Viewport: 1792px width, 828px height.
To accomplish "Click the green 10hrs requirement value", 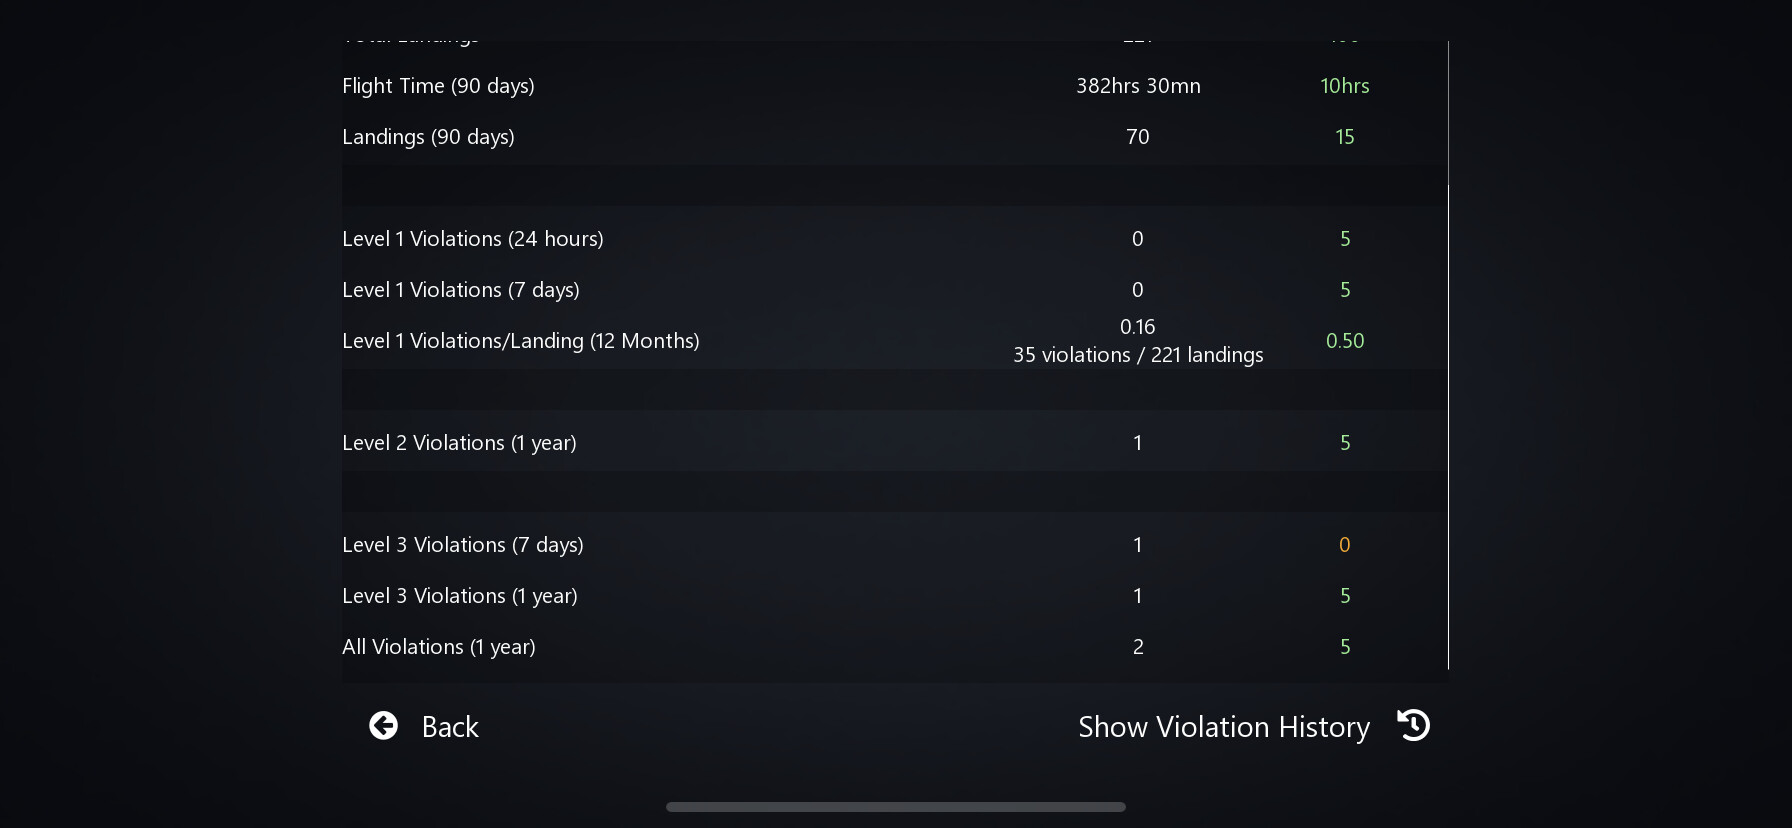I will (1344, 86).
